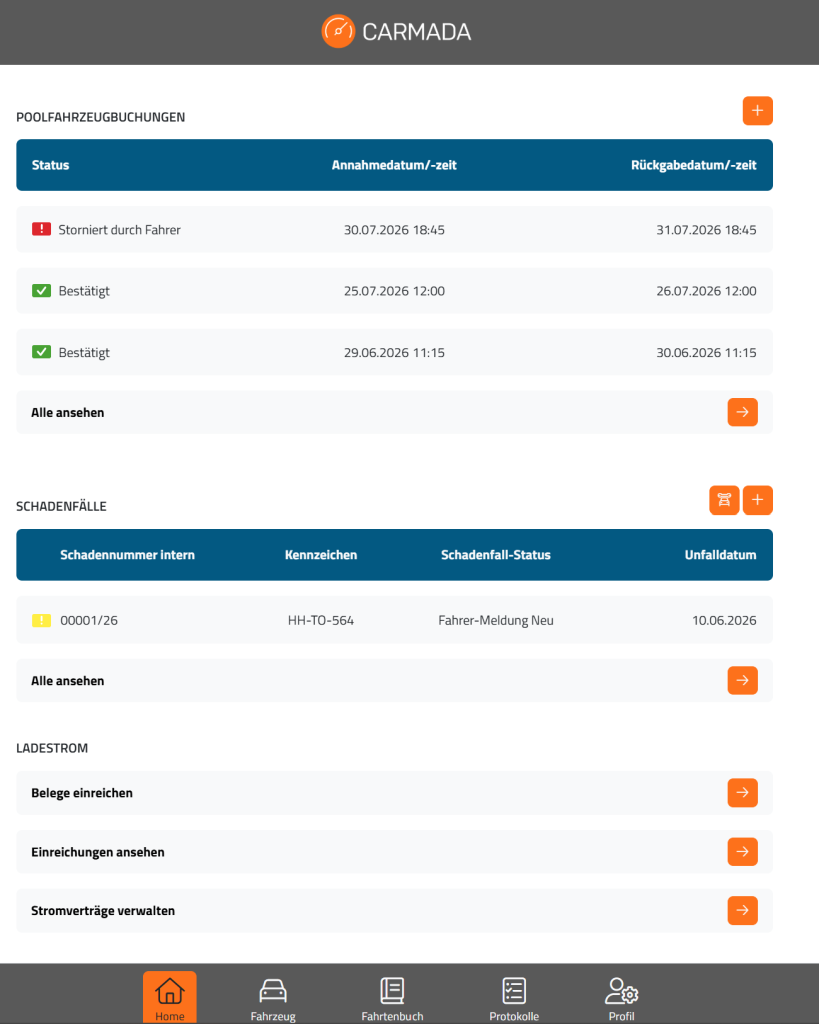The height and width of the screenshot is (1024, 819).
Task: Select Stromverträge verwalten row
Action: tap(394, 910)
